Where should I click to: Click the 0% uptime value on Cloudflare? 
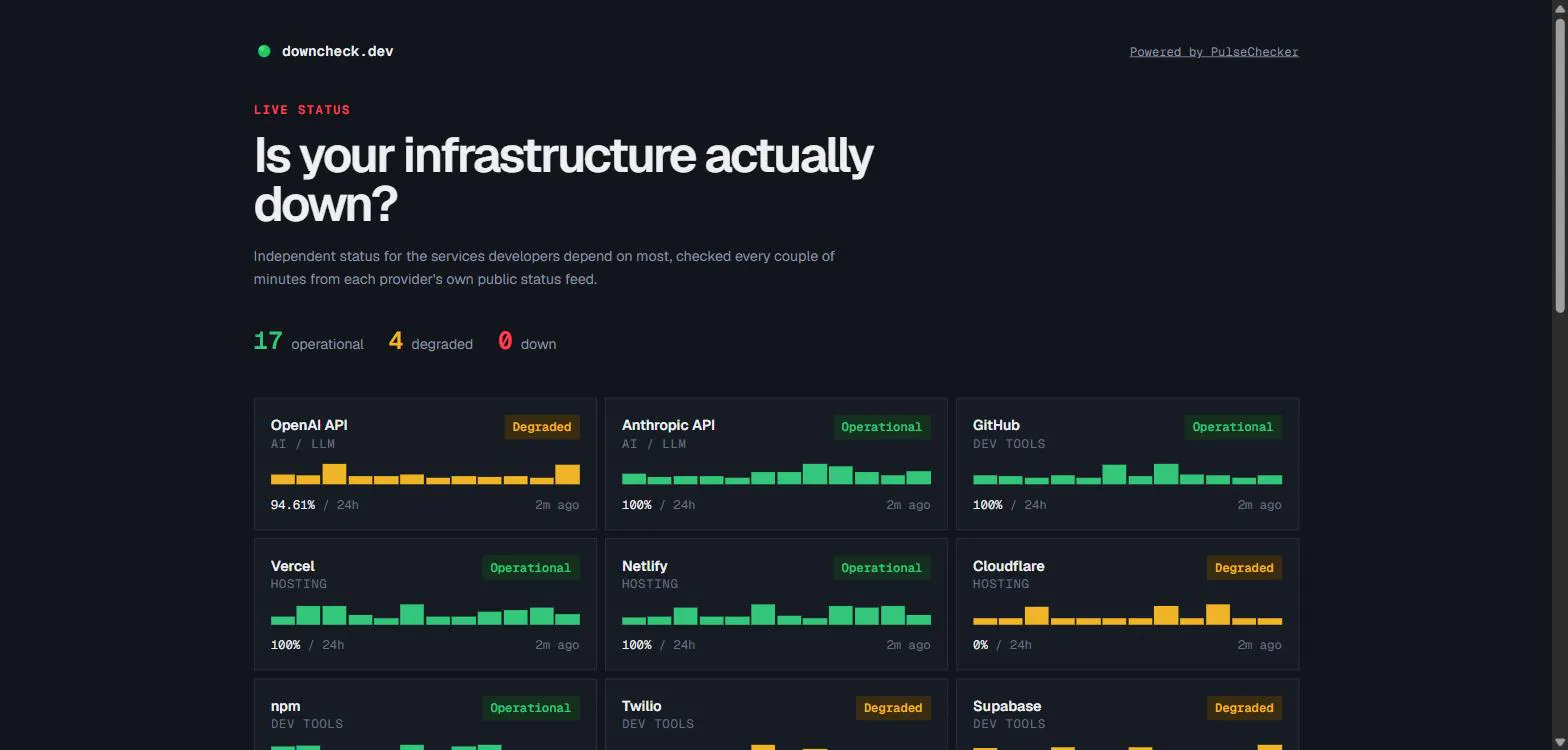[980, 645]
